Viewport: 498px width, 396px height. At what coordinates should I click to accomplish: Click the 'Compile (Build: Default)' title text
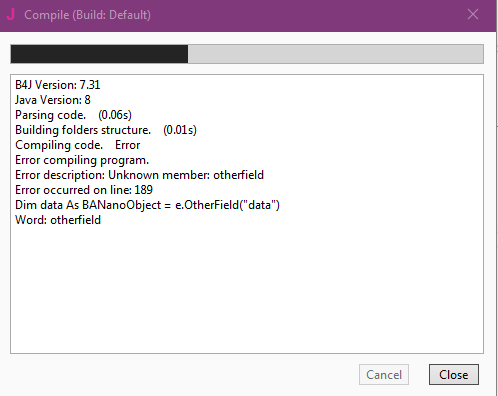click(87, 15)
